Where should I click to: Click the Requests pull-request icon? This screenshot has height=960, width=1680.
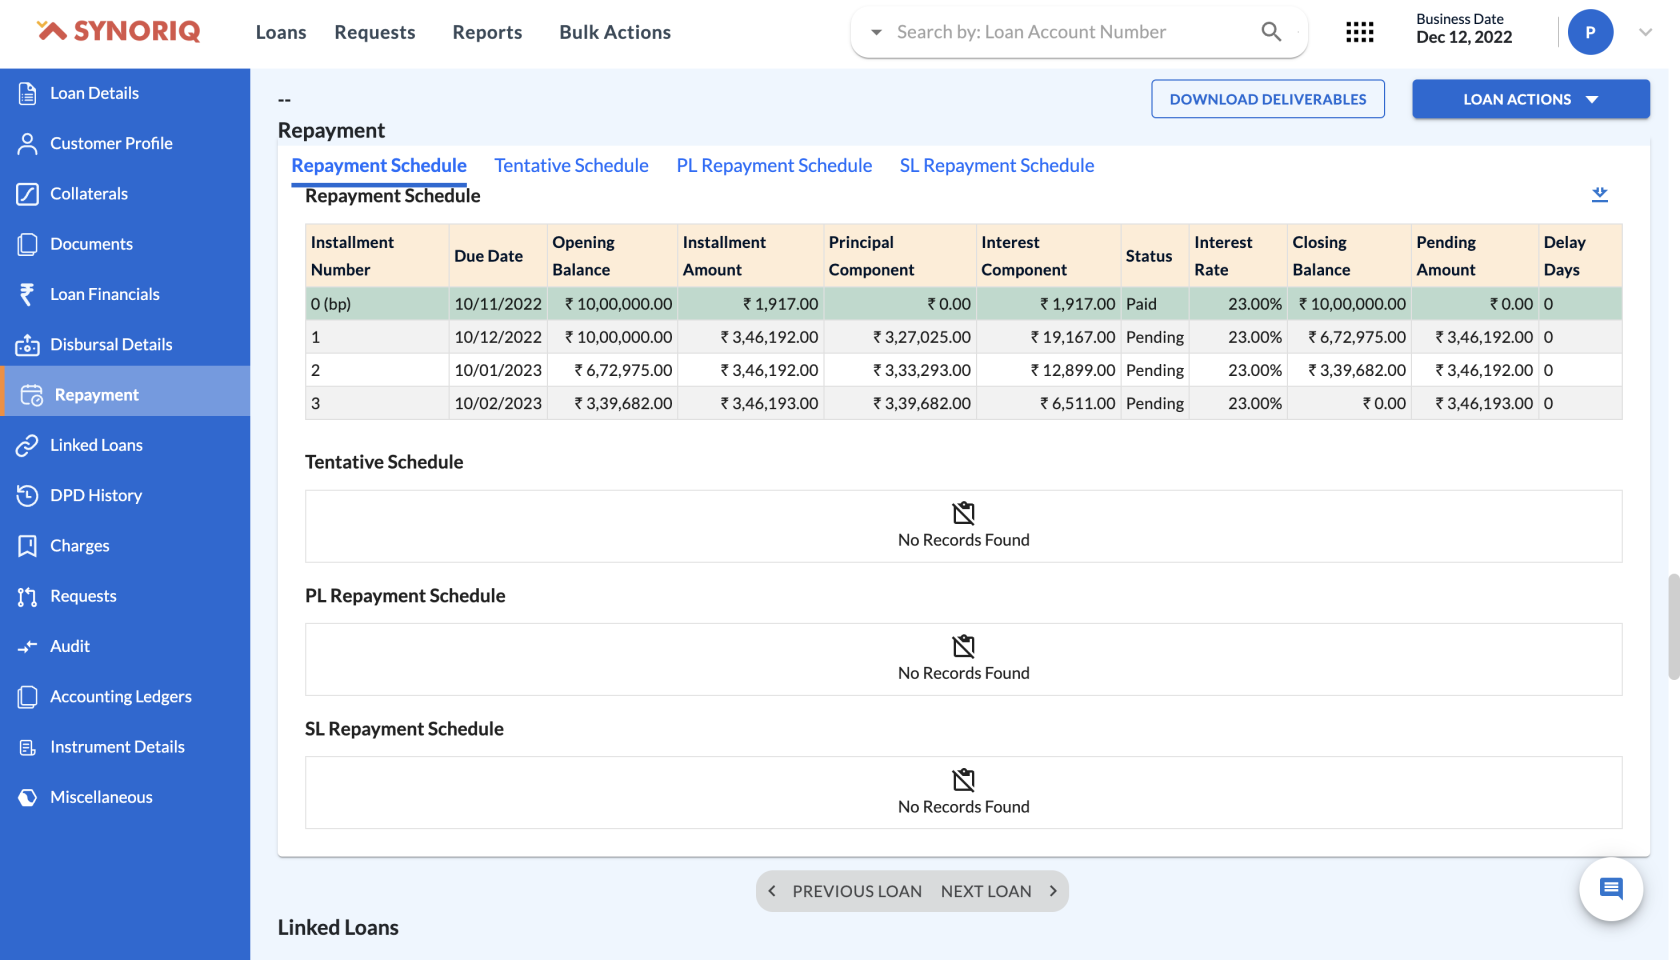click(x=27, y=596)
